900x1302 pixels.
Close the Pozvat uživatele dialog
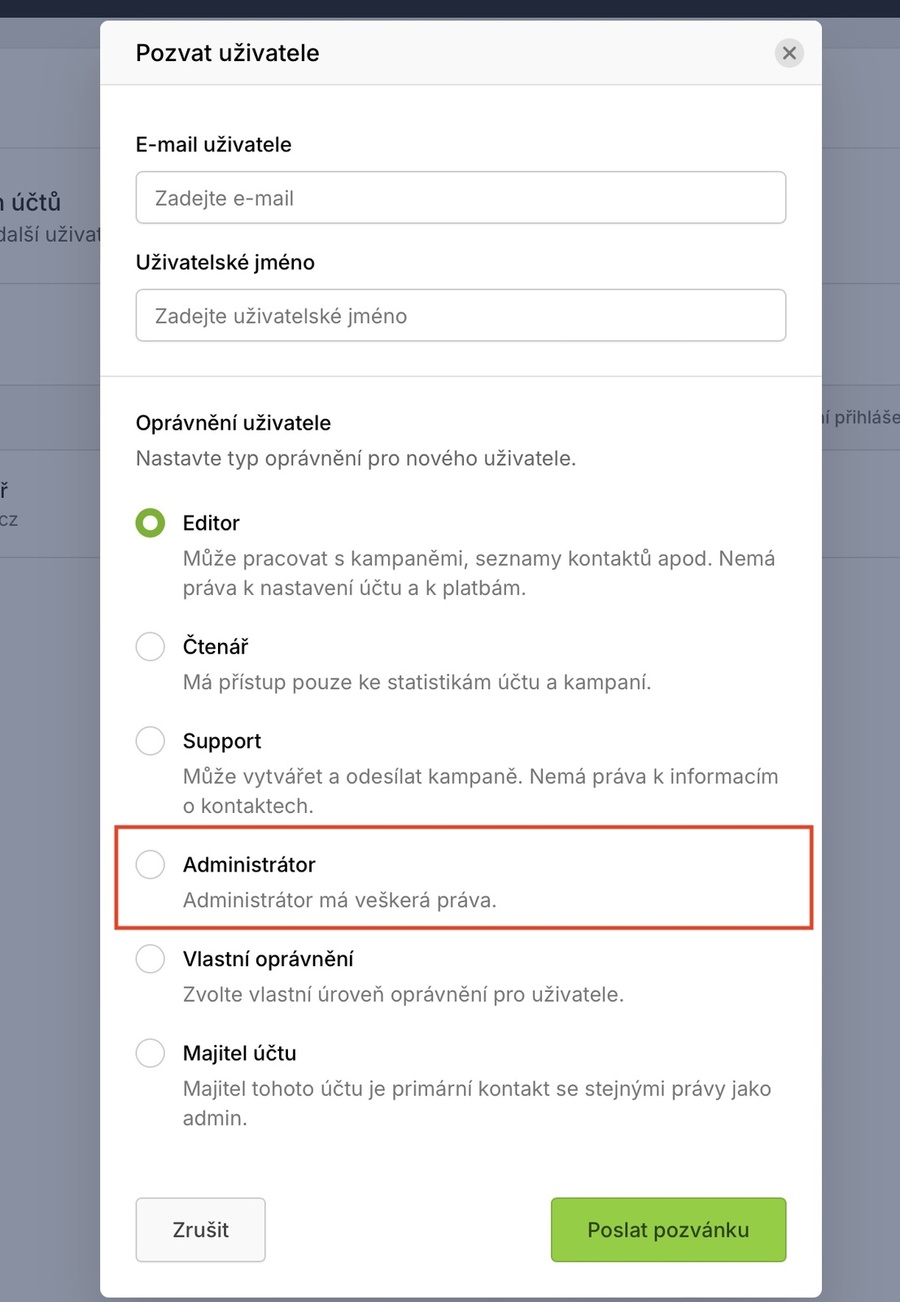coord(789,53)
